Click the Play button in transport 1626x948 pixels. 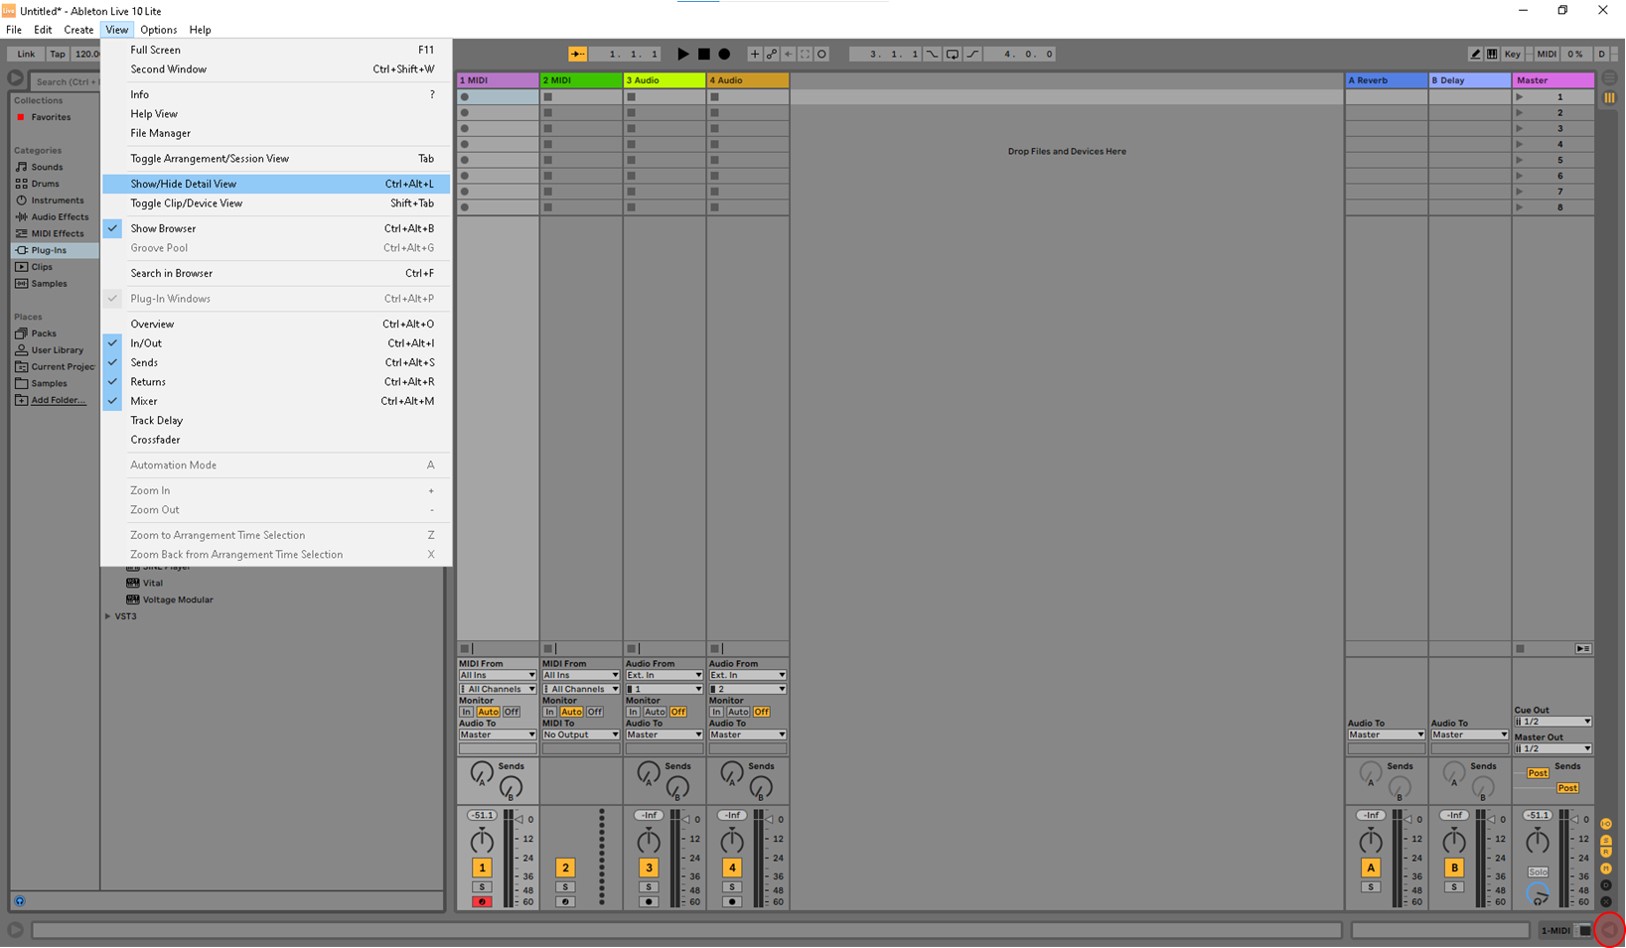[x=683, y=54]
